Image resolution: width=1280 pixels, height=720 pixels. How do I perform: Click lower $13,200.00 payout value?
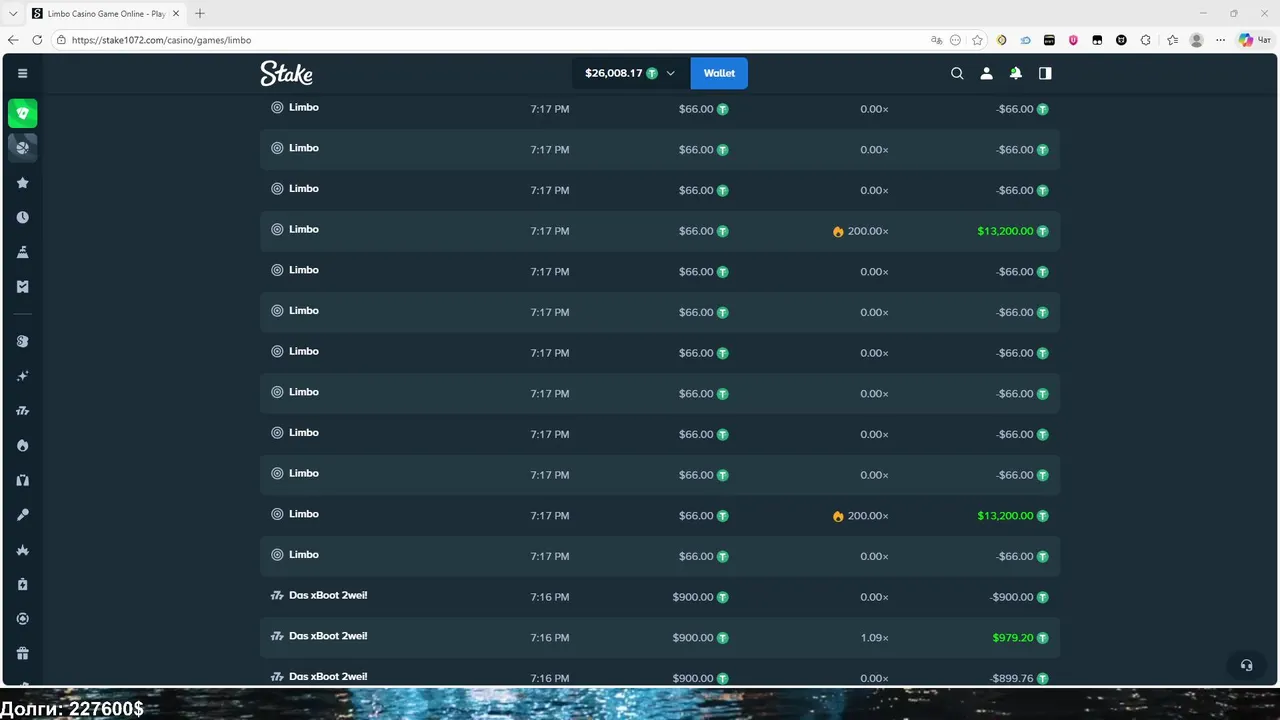click(1005, 516)
